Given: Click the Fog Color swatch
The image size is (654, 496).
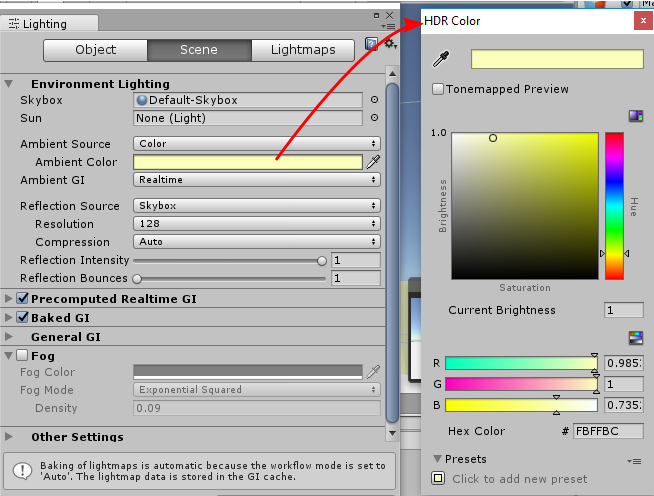Looking at the screenshot, I should 248,372.
